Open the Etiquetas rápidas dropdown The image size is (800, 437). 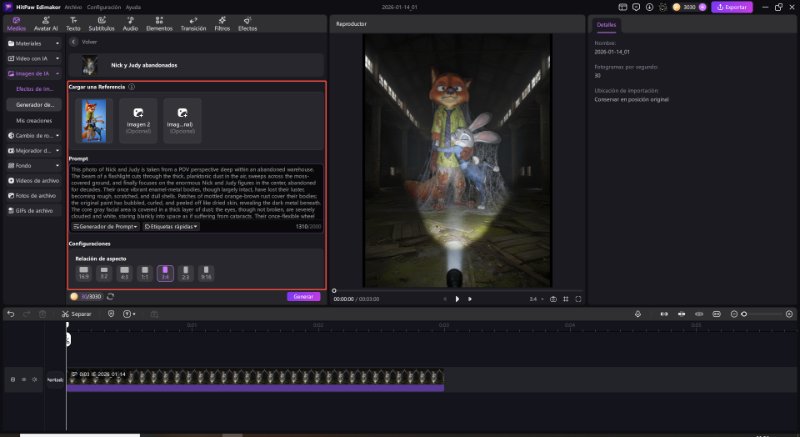click(x=171, y=227)
